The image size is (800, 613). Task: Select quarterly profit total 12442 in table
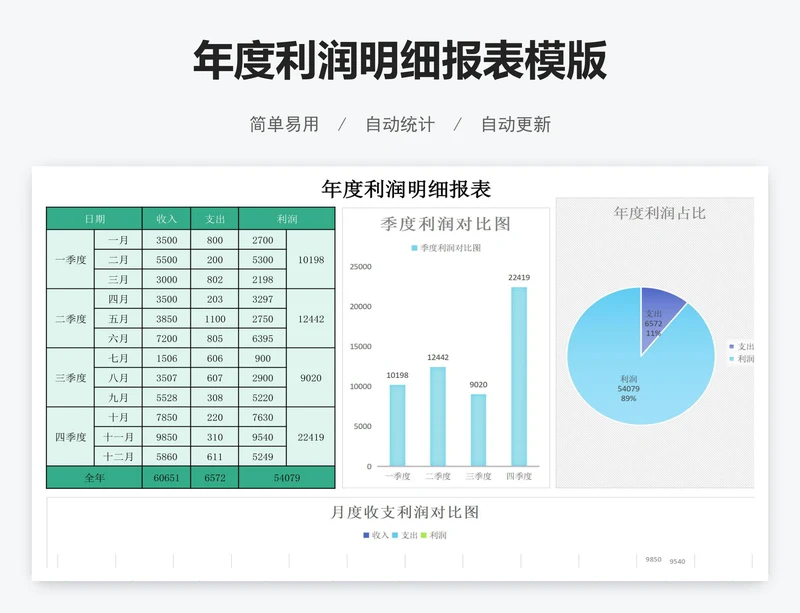311,319
